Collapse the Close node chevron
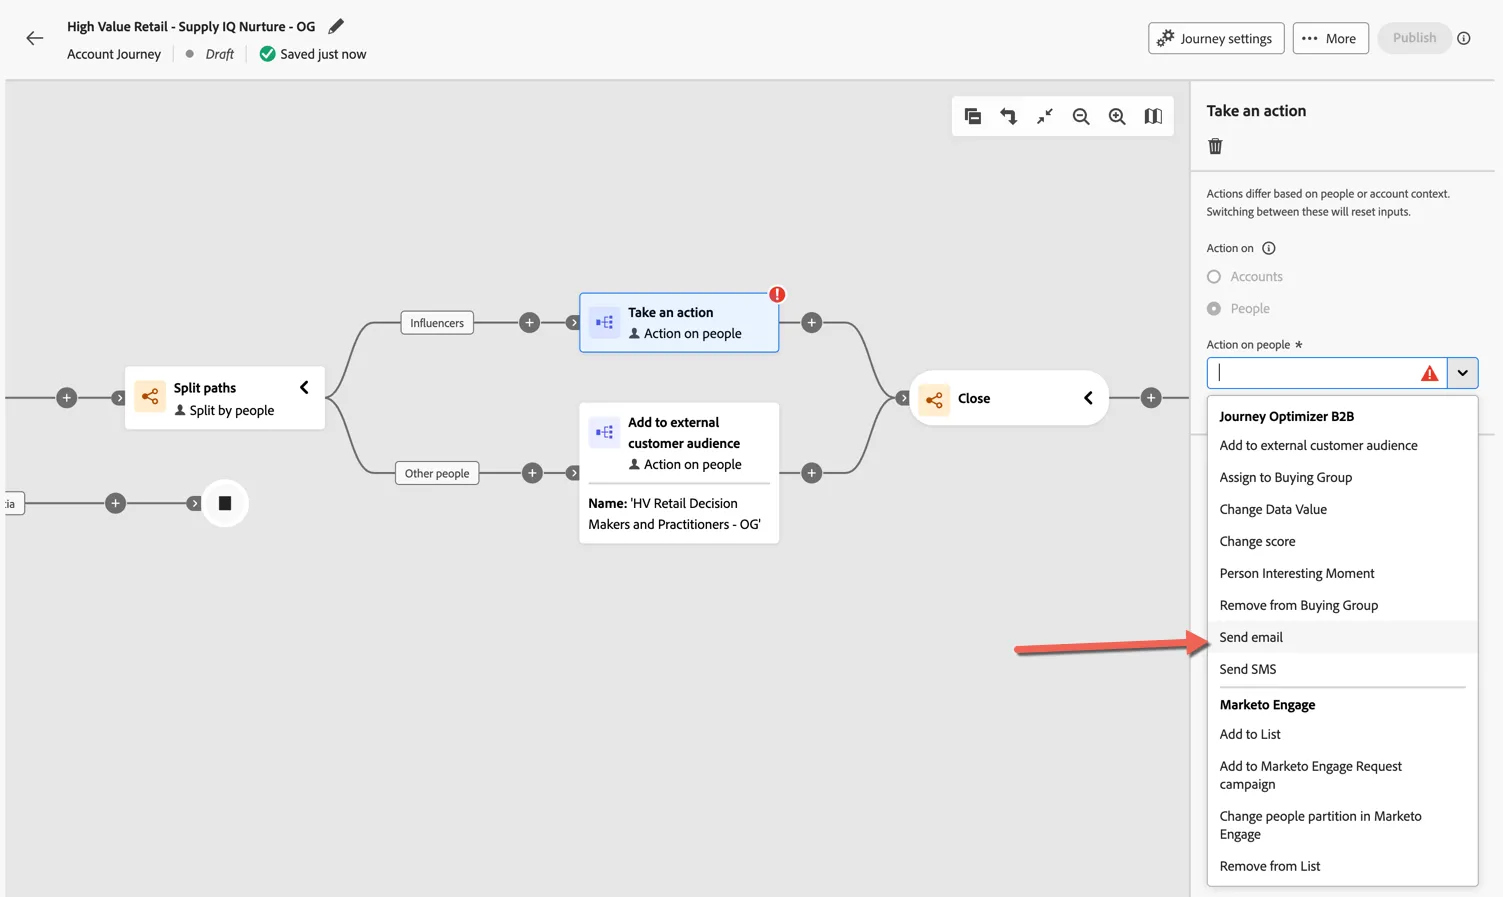The width and height of the screenshot is (1503, 897). (x=1088, y=398)
